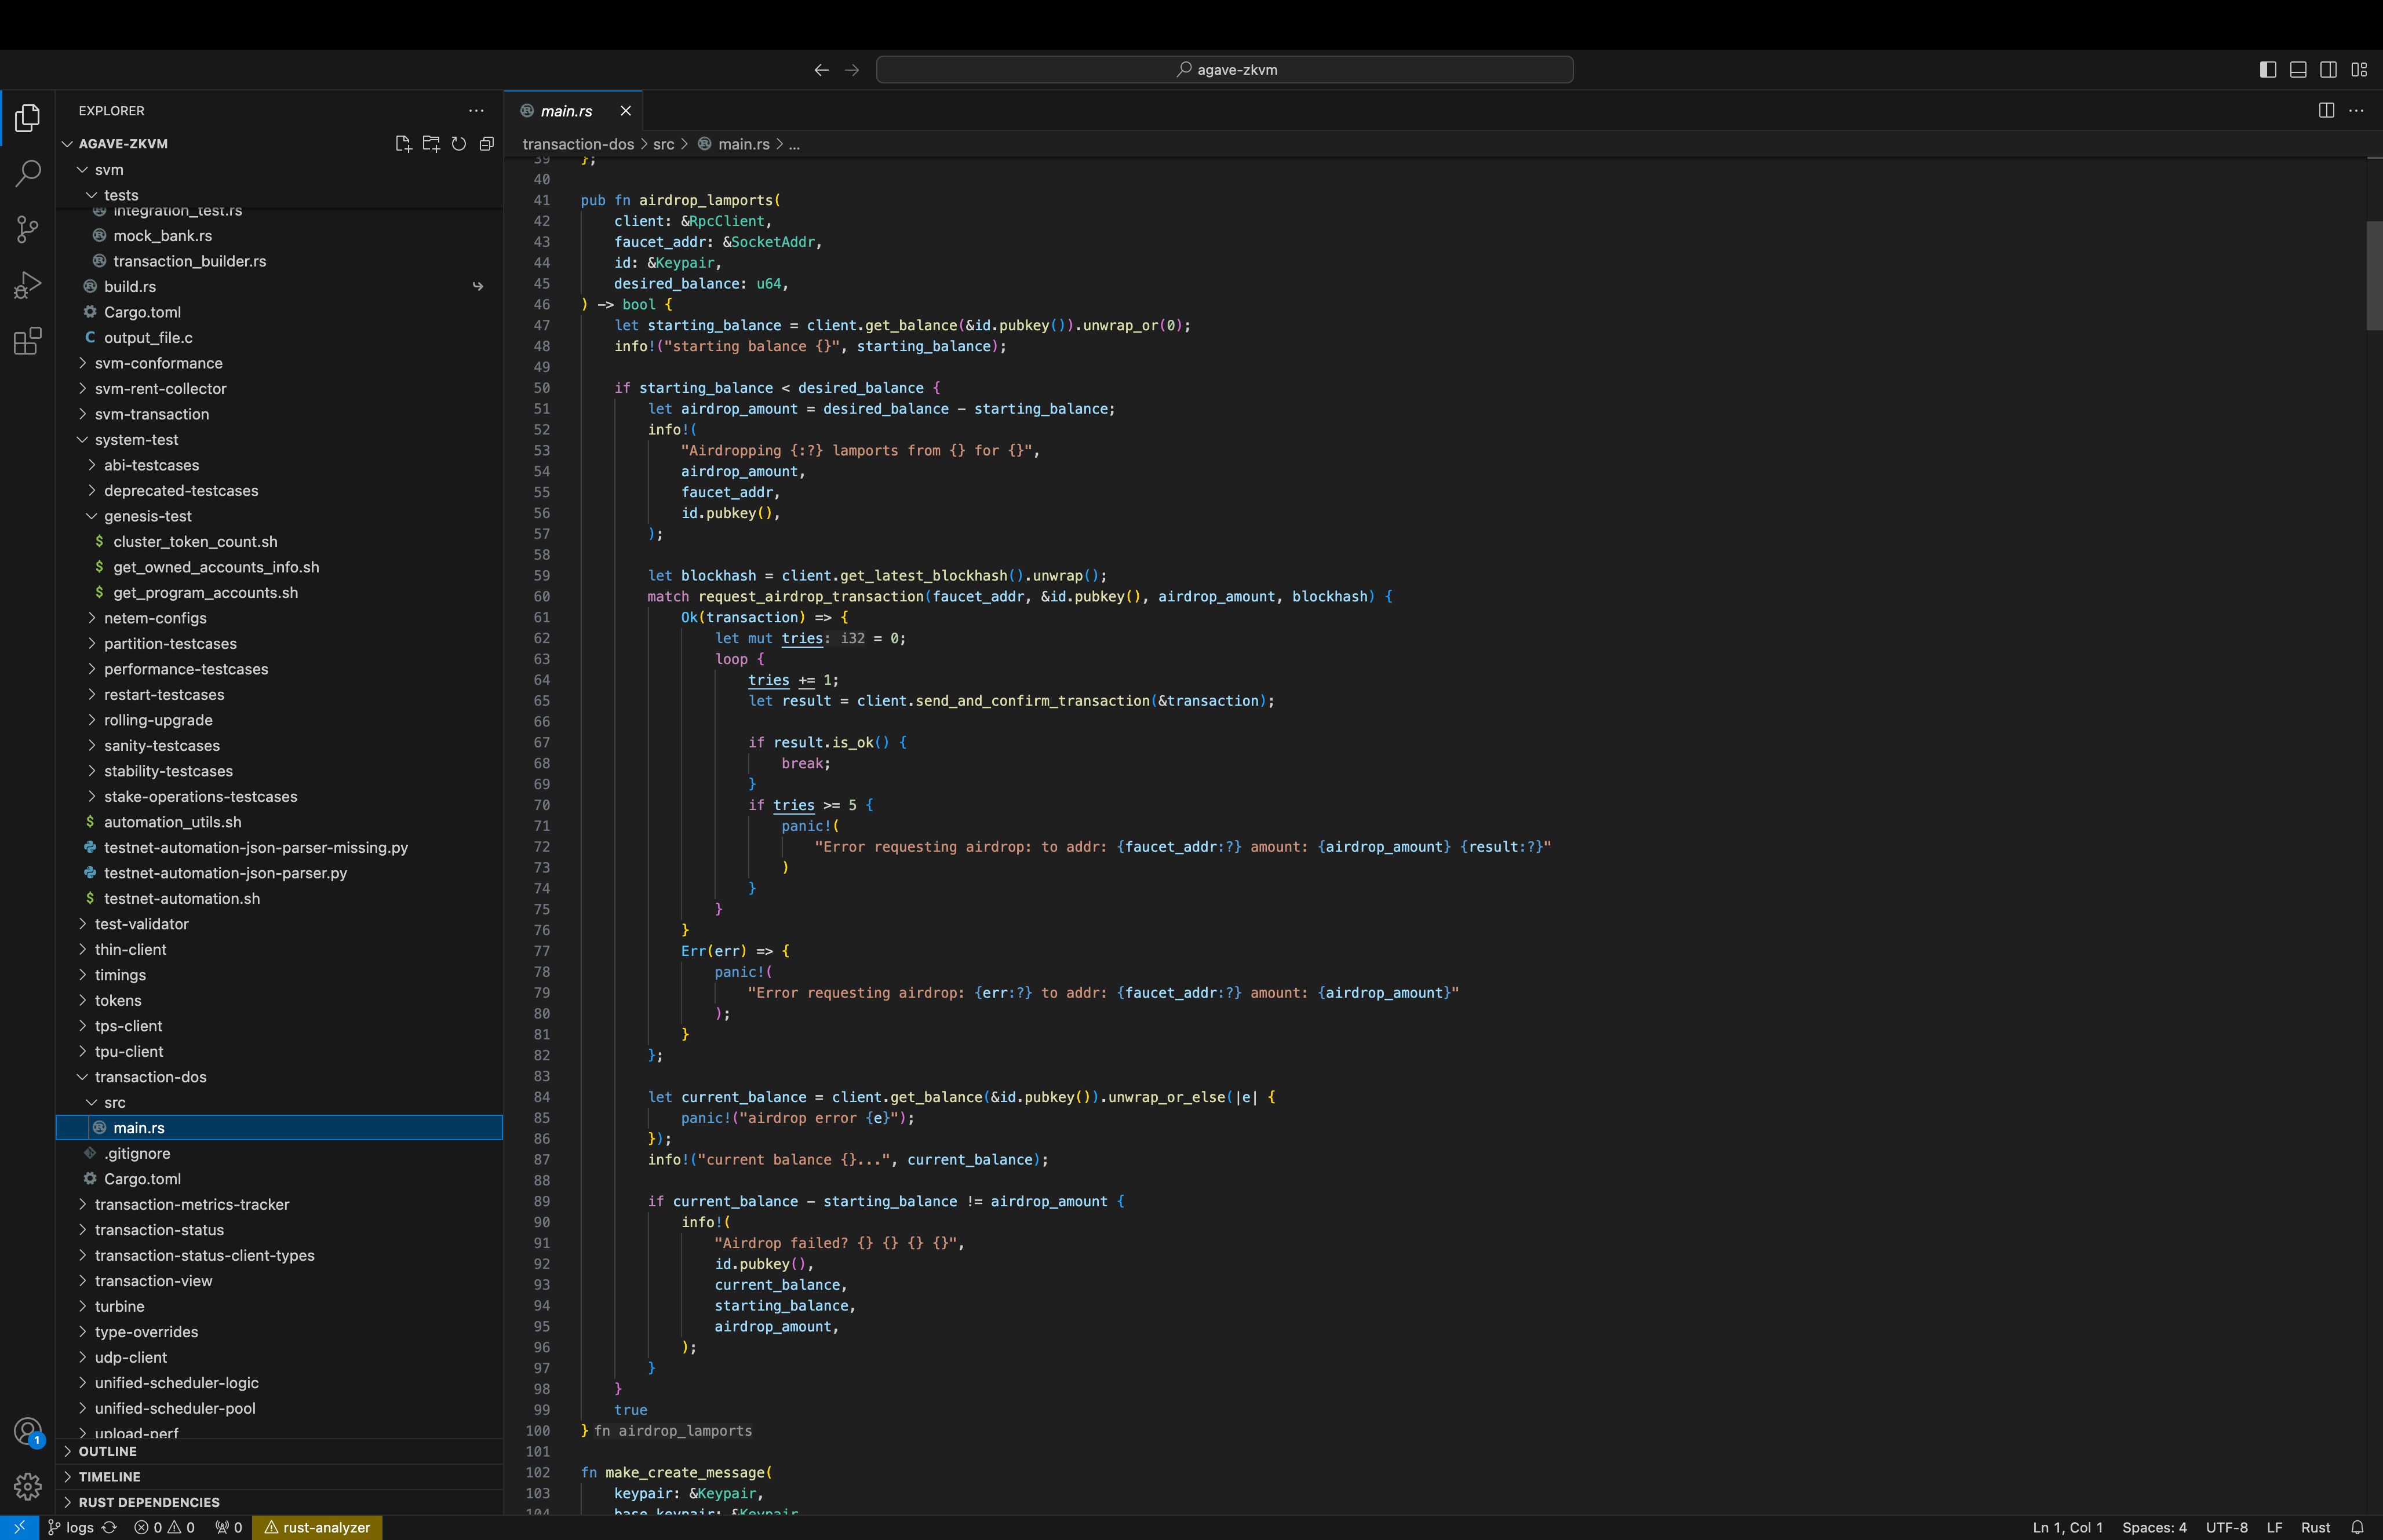Click src breadcrumb segment
Viewport: 2383px width, 1540px height.
coord(664,144)
